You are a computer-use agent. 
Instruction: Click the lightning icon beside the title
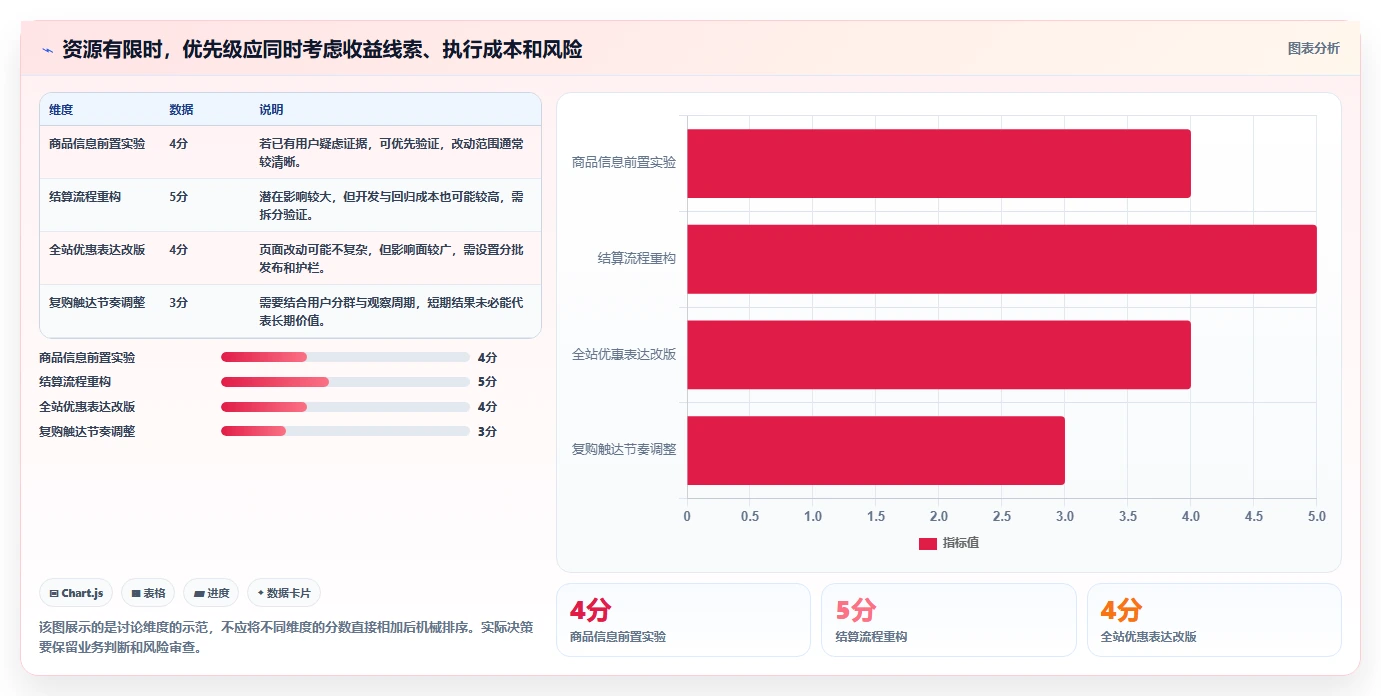click(47, 50)
